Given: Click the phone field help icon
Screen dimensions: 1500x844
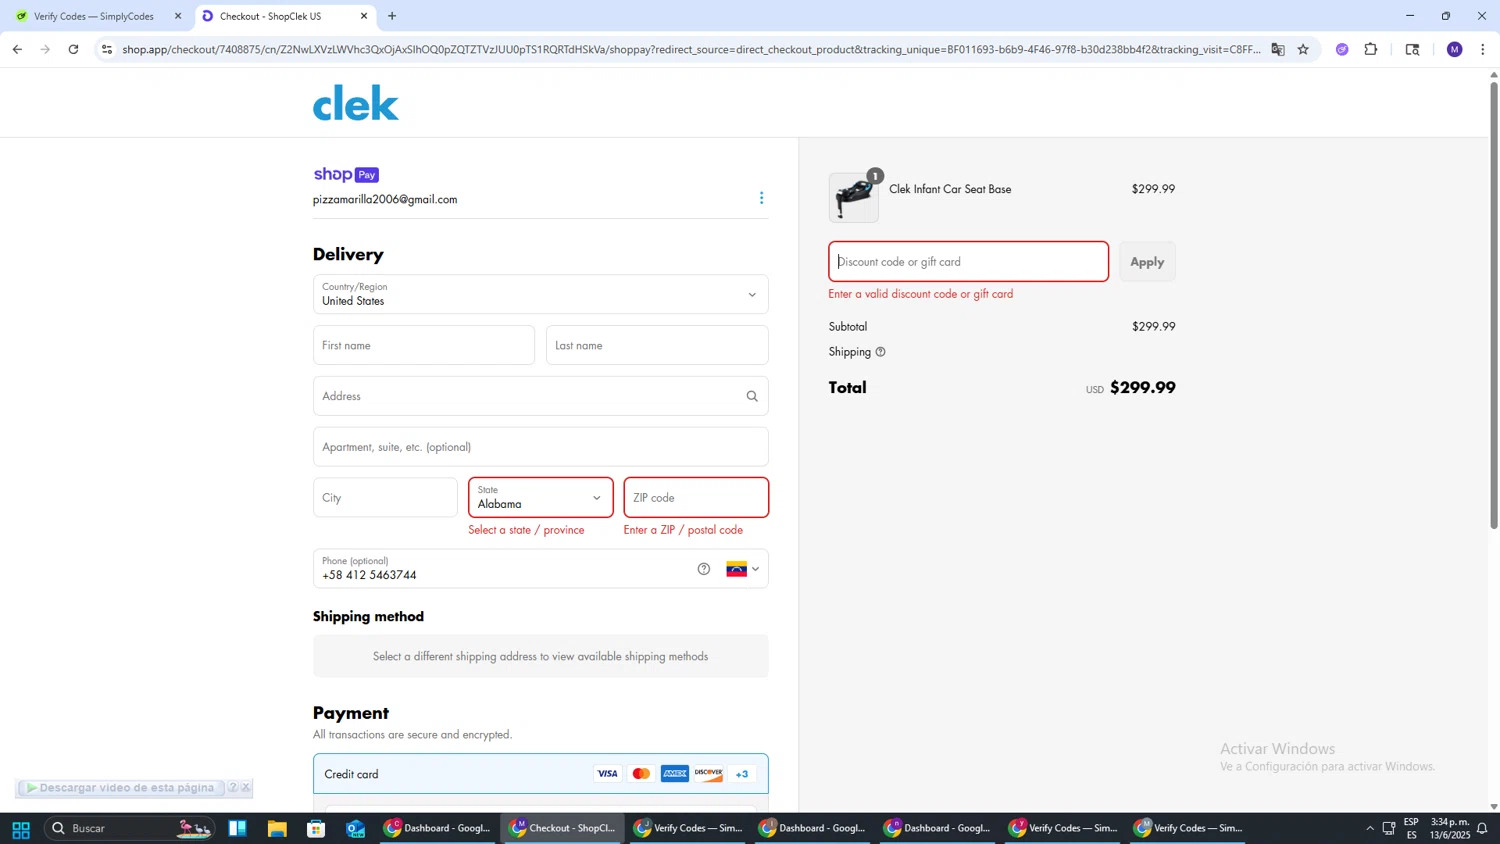Looking at the screenshot, I should click(704, 569).
